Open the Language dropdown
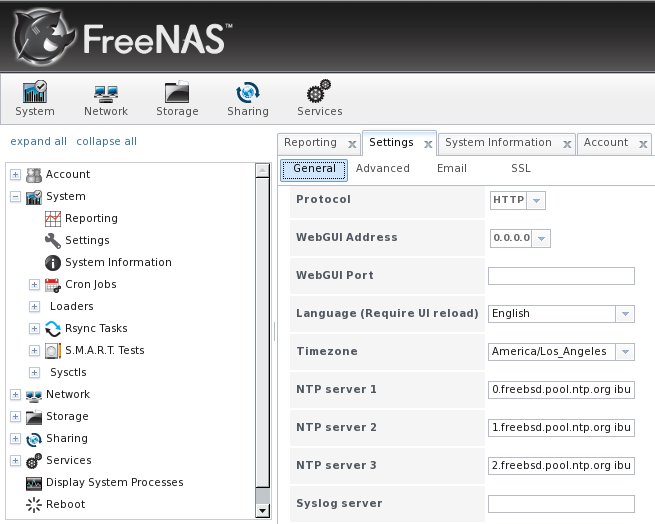 [x=625, y=314]
